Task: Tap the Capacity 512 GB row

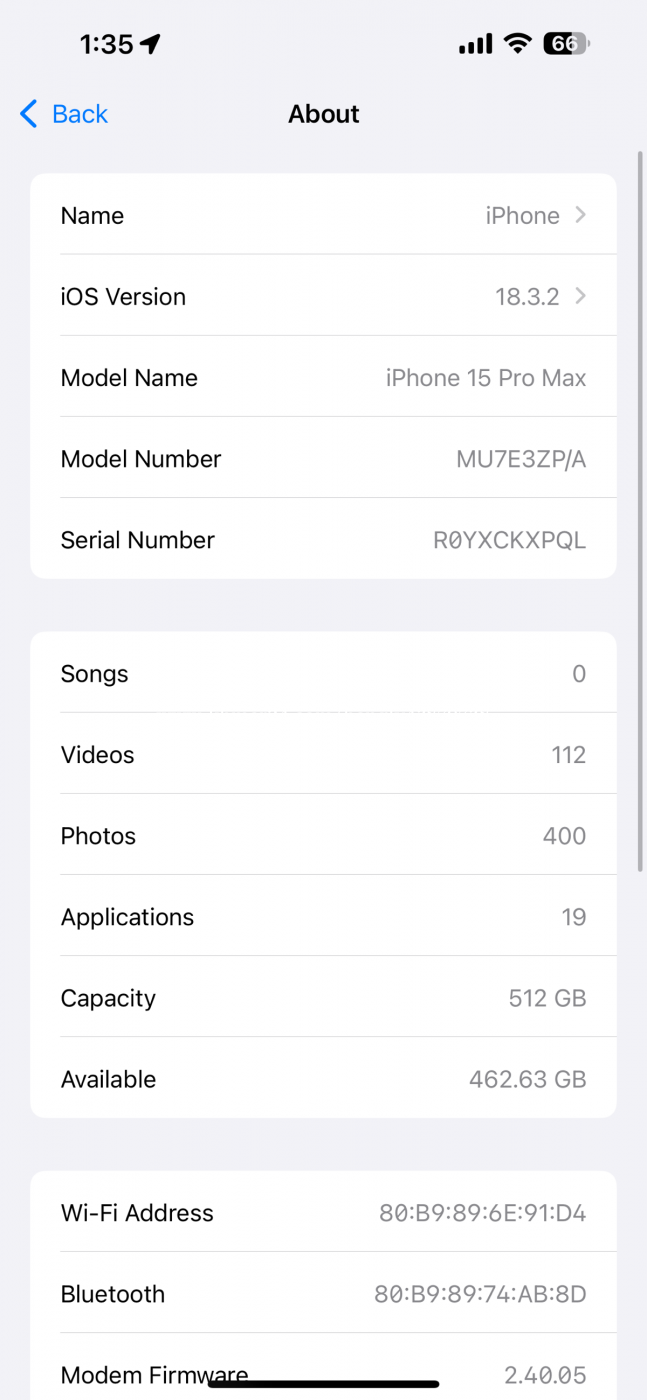Action: point(323,998)
